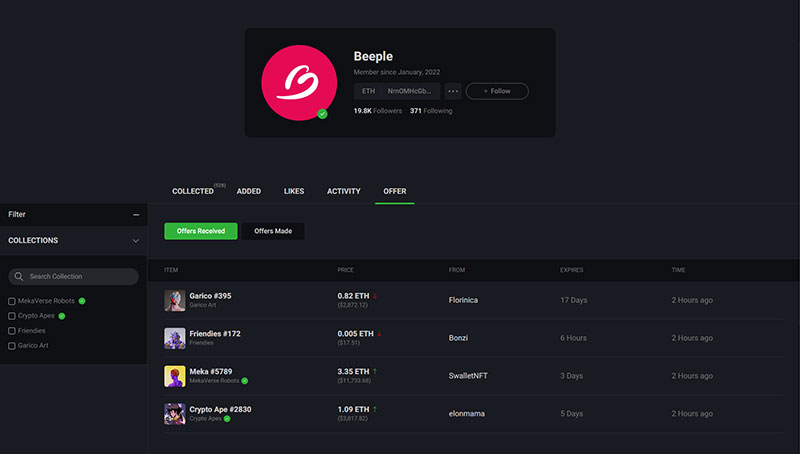Collapse the COLLECTIONS section chevron
The image size is (800, 454).
(x=136, y=241)
